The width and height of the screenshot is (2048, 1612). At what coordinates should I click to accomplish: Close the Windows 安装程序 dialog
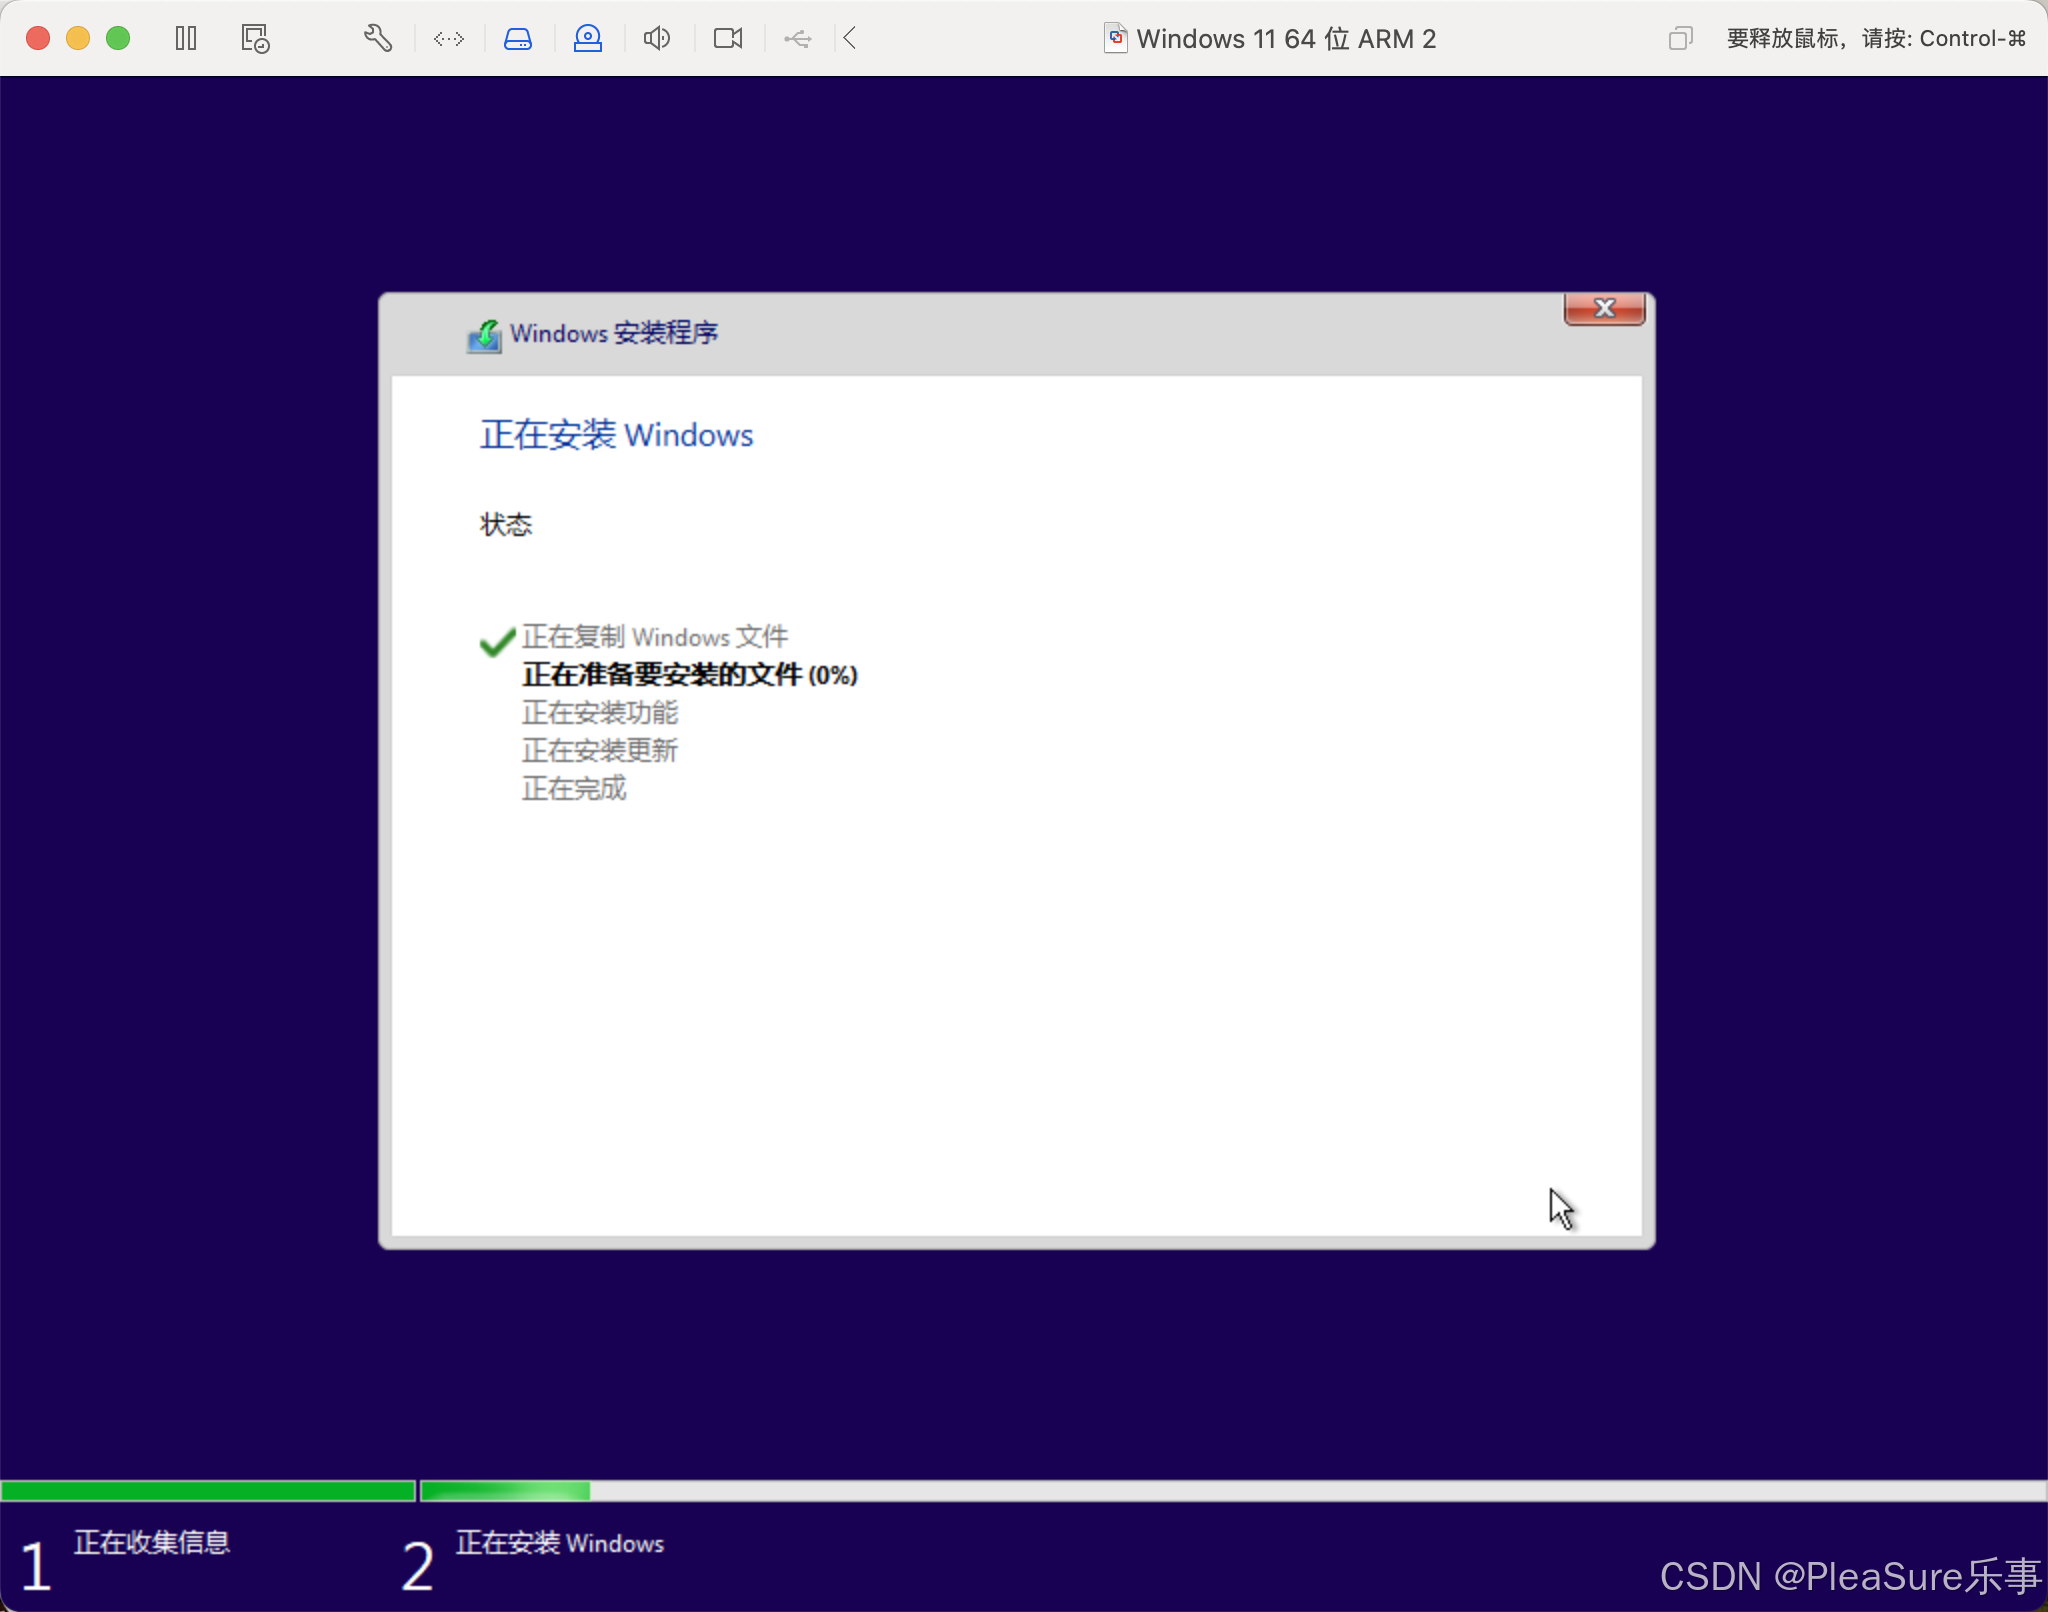[x=1604, y=309]
